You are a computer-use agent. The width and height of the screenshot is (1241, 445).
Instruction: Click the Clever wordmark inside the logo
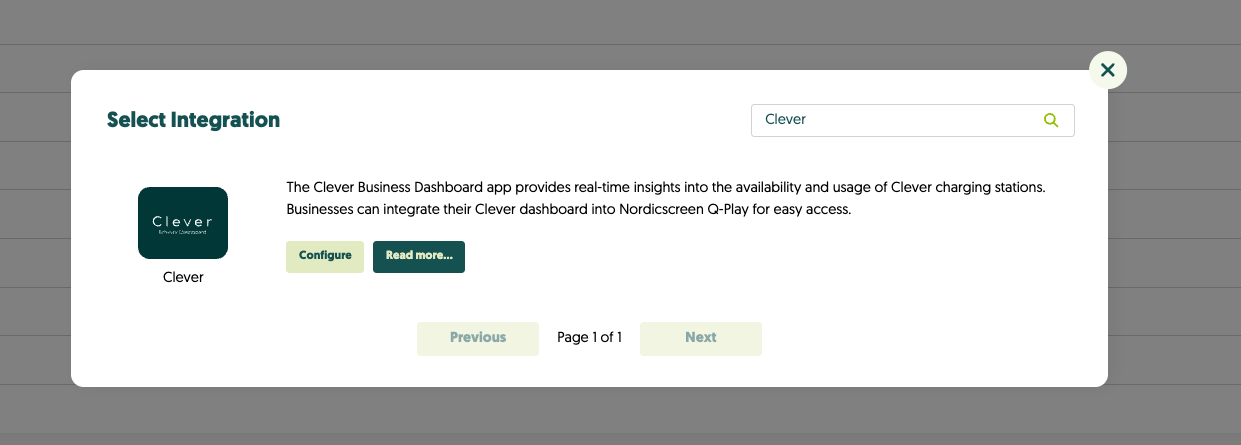[x=182, y=220]
